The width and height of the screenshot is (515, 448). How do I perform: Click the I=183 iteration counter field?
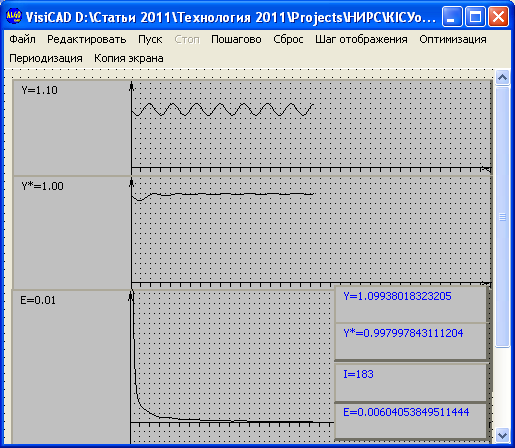pos(411,382)
